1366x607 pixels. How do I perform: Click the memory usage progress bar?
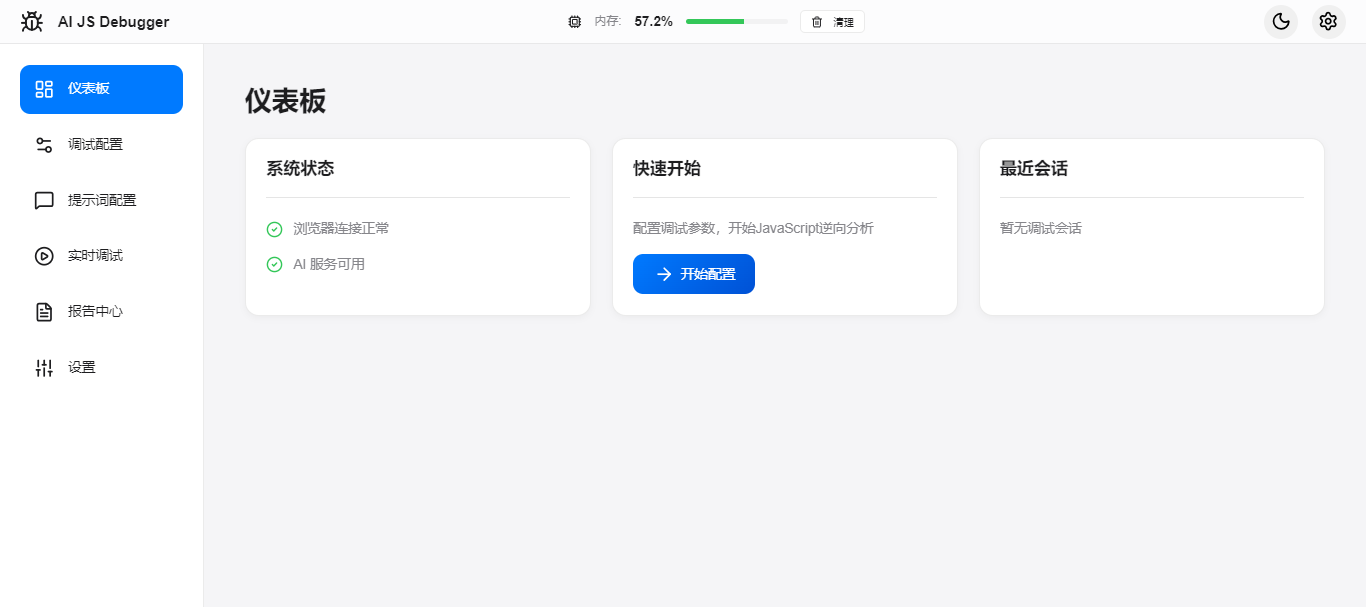click(x=736, y=21)
